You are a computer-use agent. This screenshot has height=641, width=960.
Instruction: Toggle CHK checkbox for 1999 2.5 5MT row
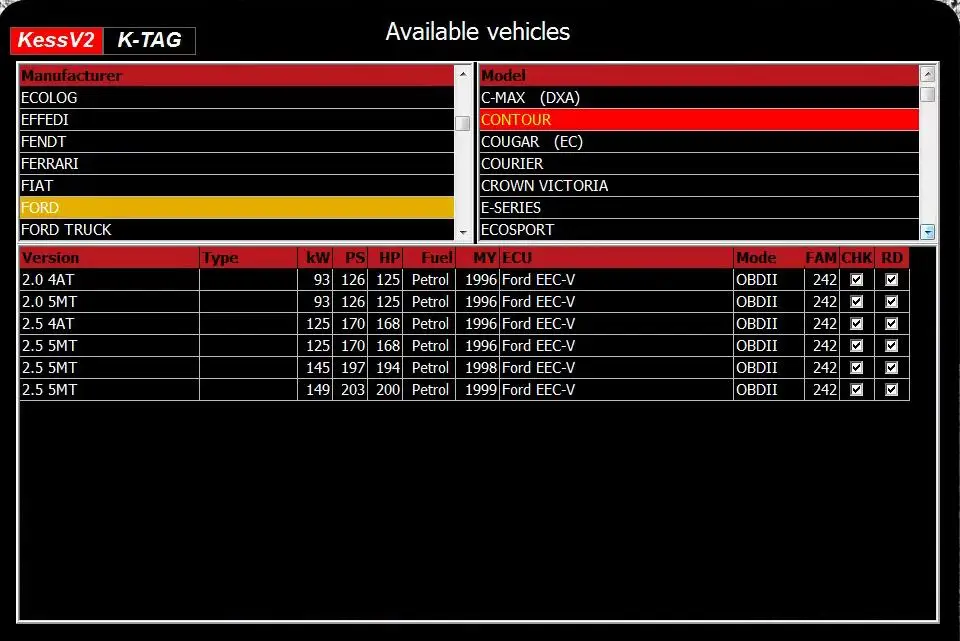point(857,390)
